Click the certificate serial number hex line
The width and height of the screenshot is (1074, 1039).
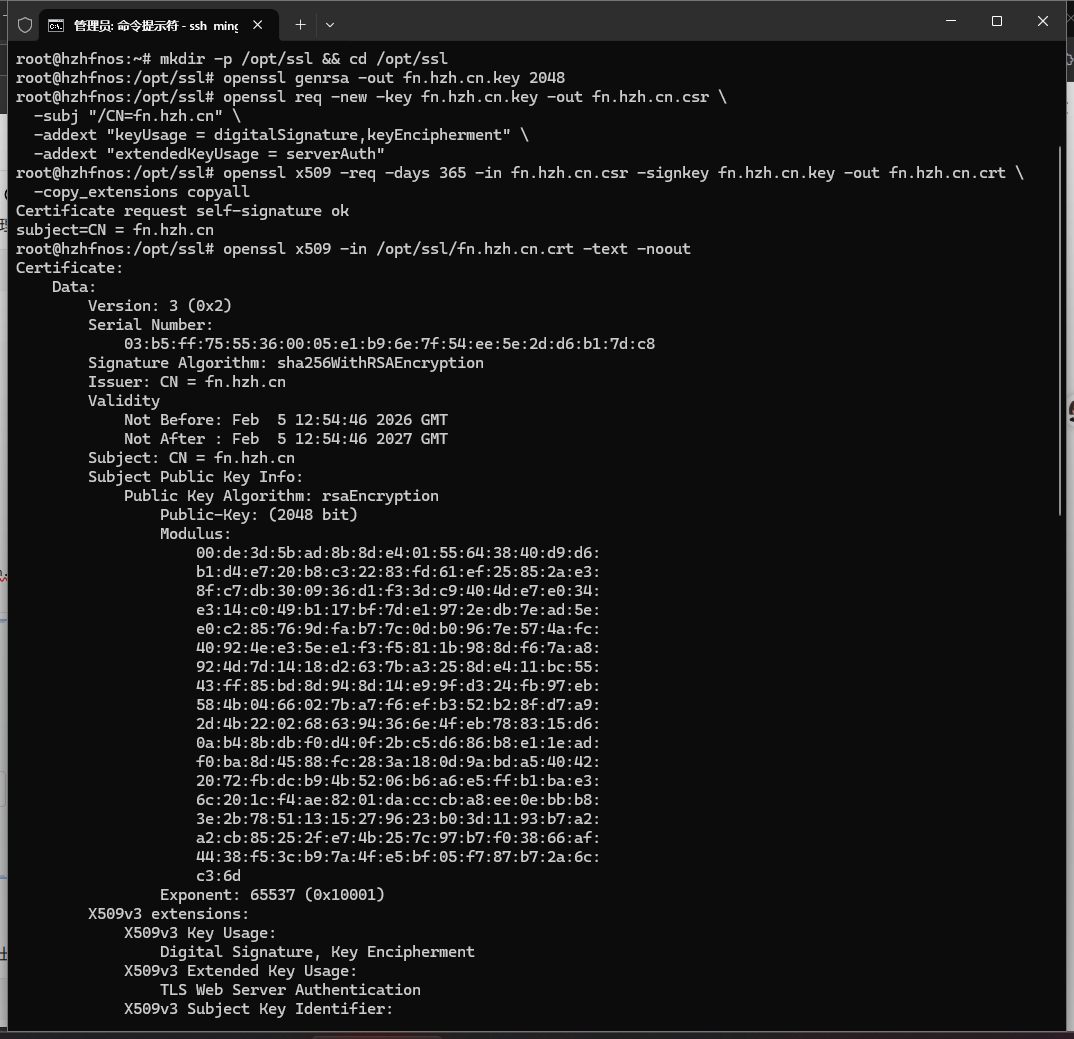click(x=389, y=344)
